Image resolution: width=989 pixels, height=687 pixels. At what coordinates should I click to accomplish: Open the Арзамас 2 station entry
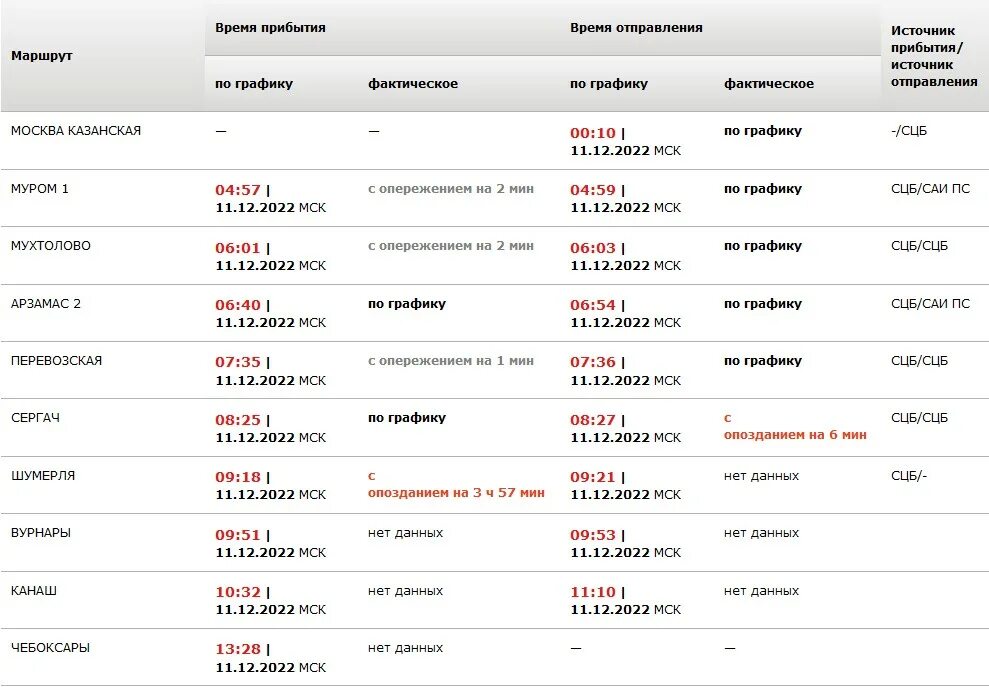(x=46, y=304)
